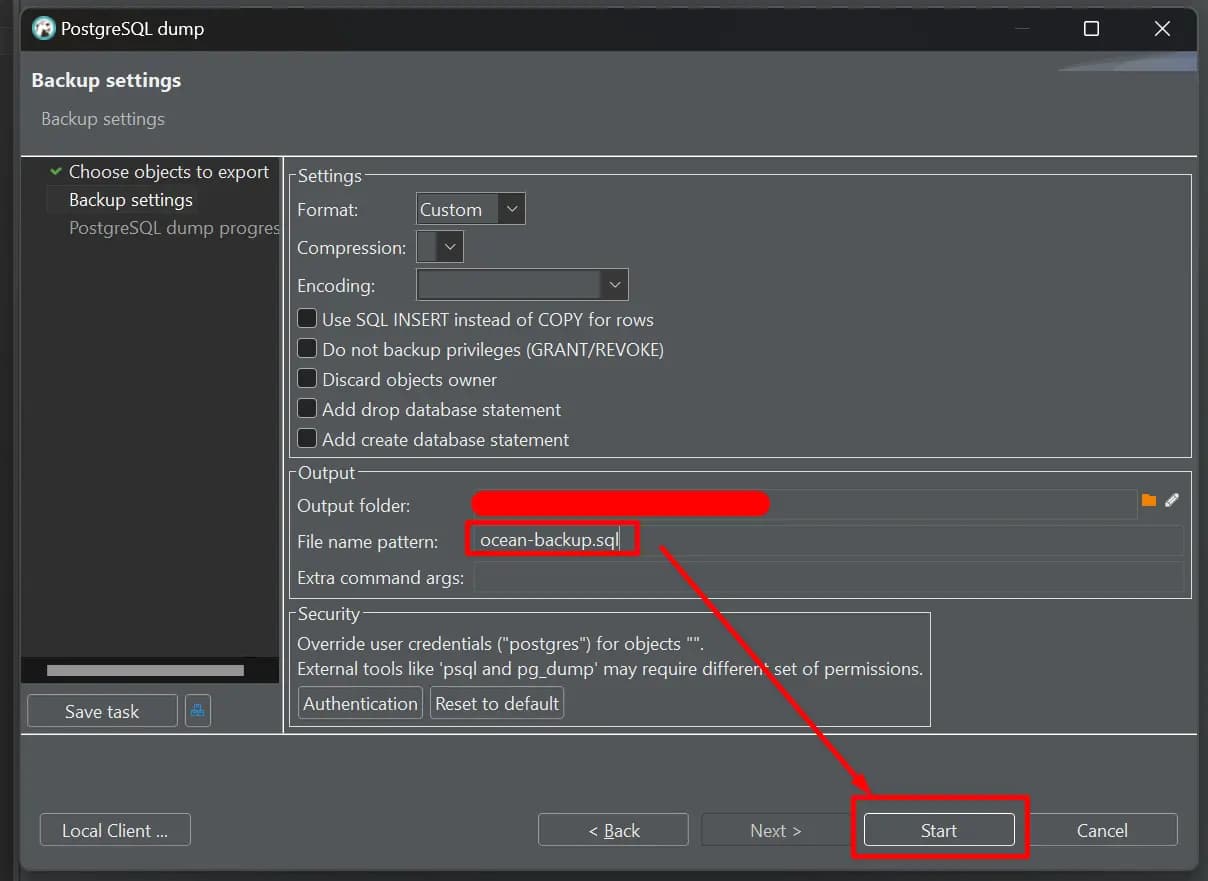Go back with the Back button

613,830
